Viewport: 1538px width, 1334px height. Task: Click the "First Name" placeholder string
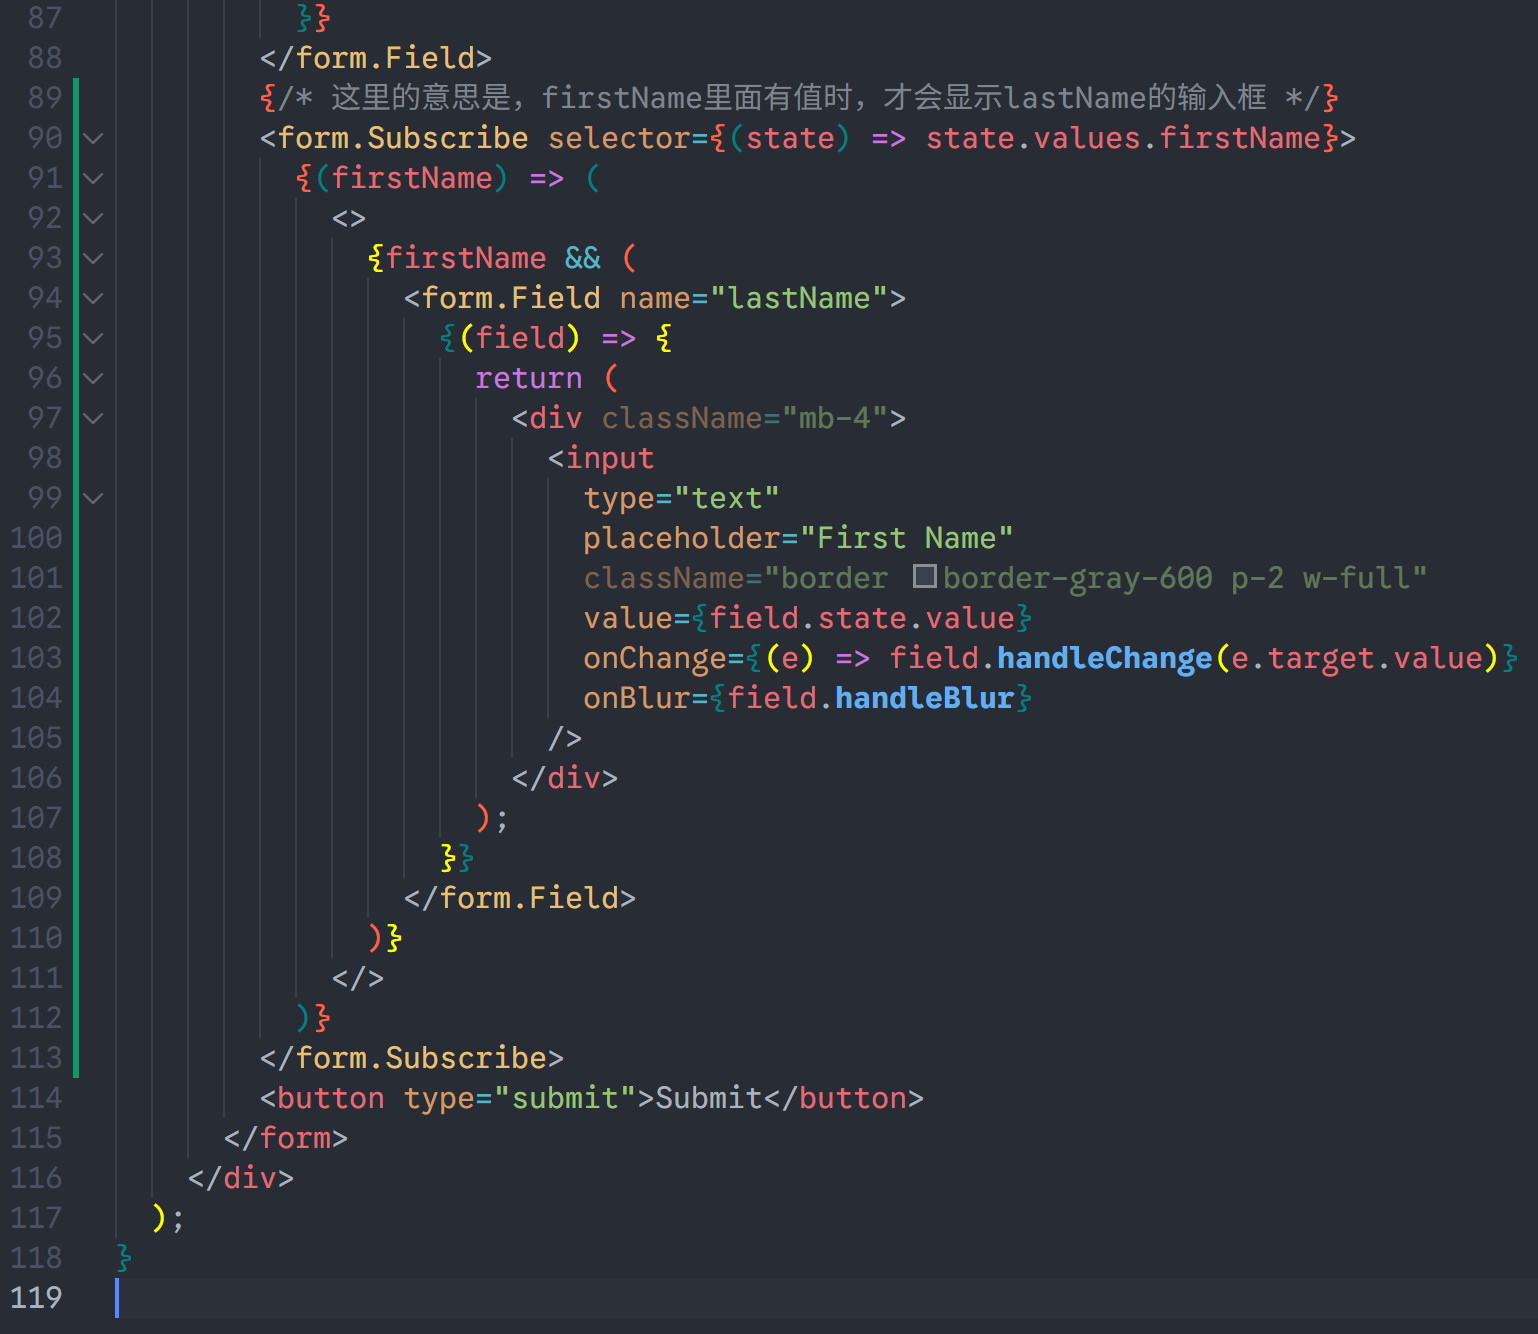click(906, 538)
